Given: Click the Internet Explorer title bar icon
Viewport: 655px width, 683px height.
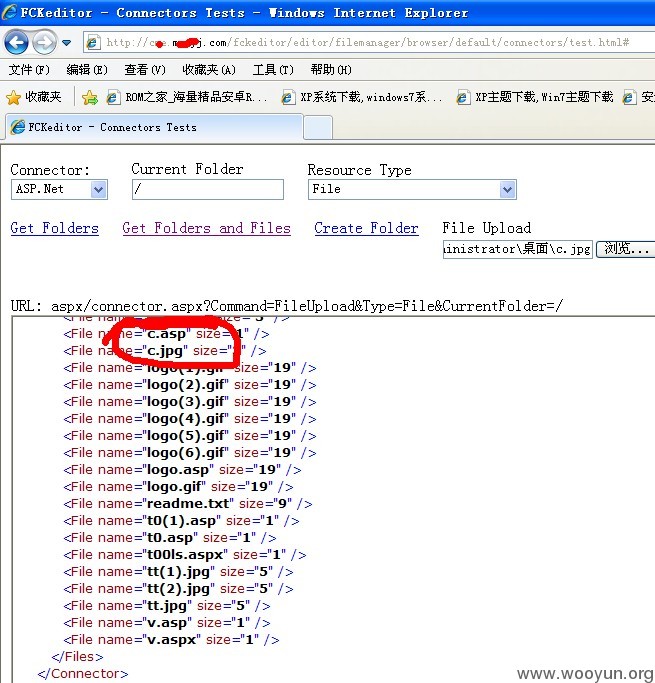Looking at the screenshot, I should pos(10,12).
